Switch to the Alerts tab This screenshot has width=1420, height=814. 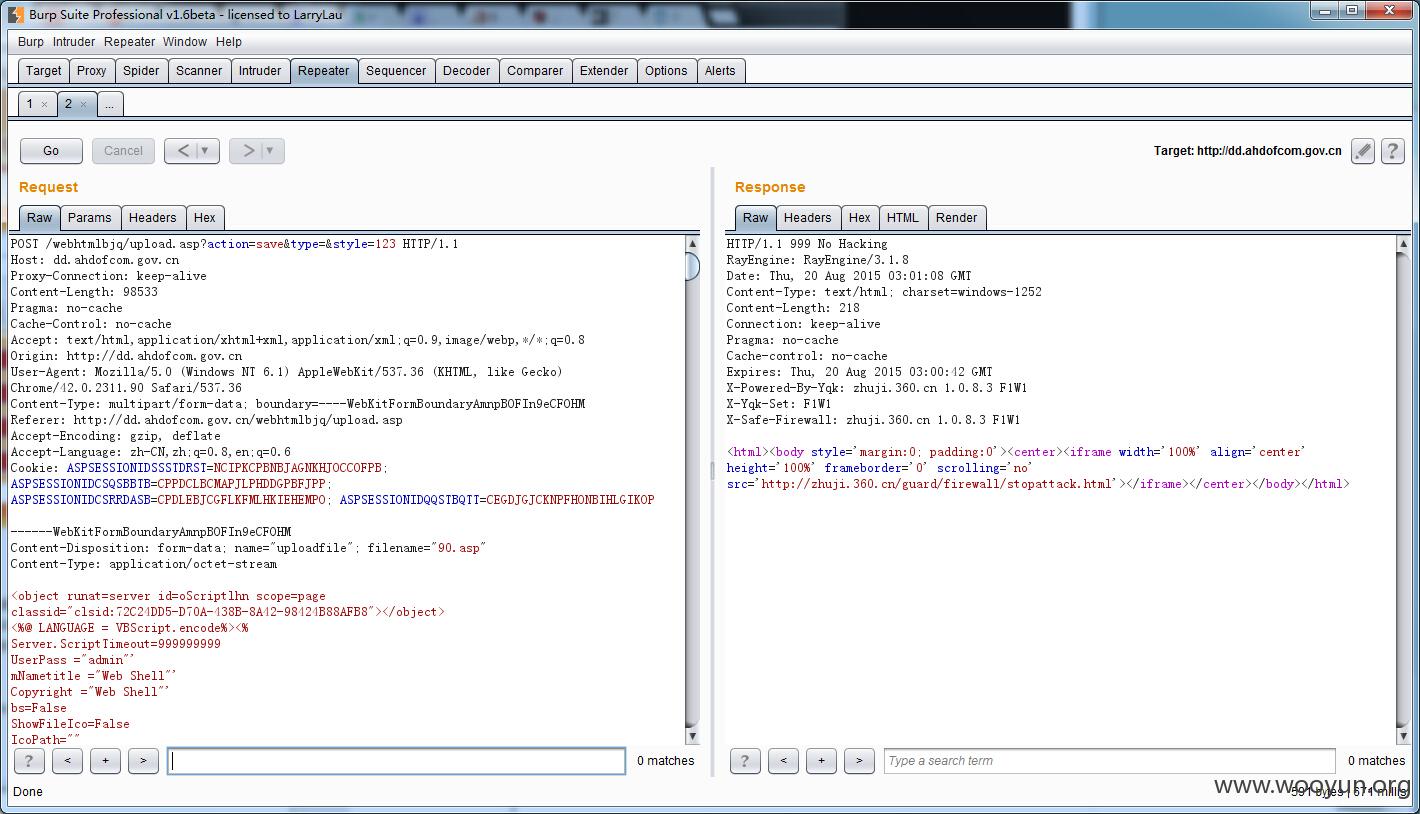coord(720,71)
